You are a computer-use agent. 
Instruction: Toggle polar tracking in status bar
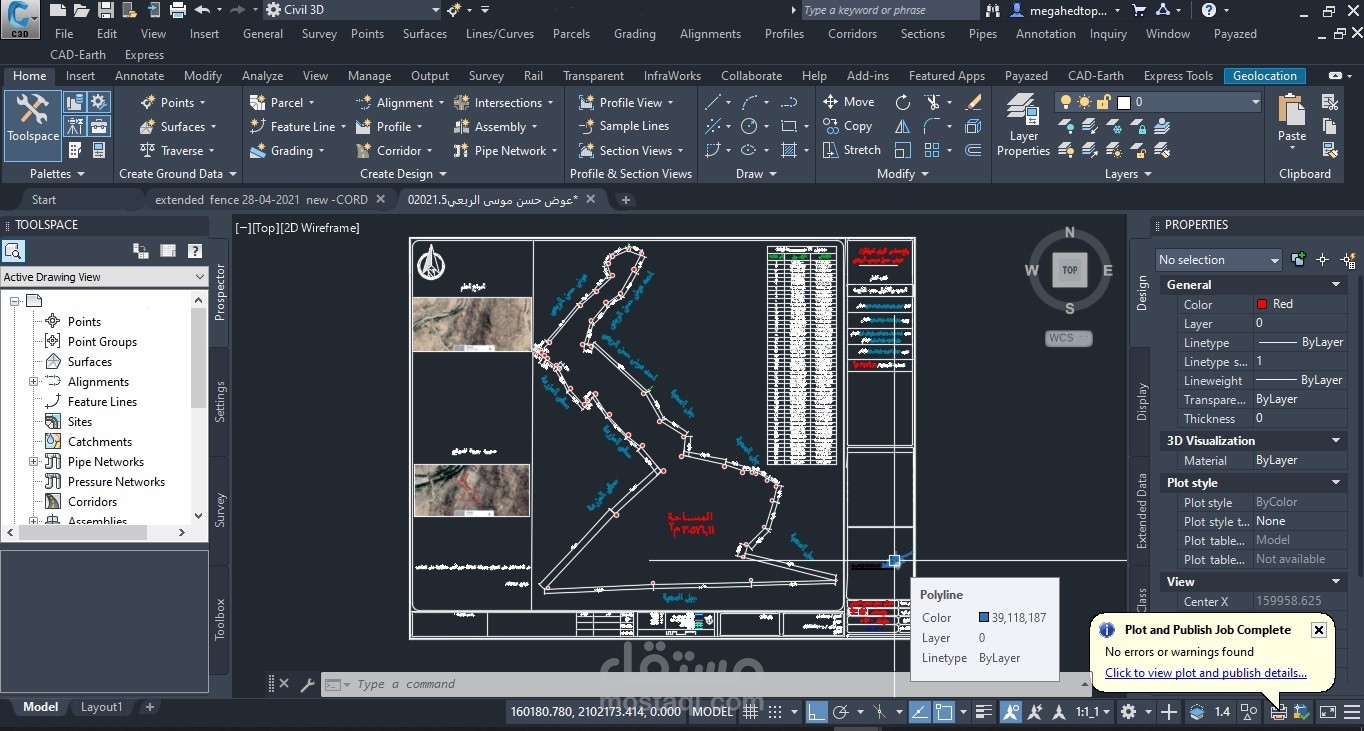(x=841, y=712)
